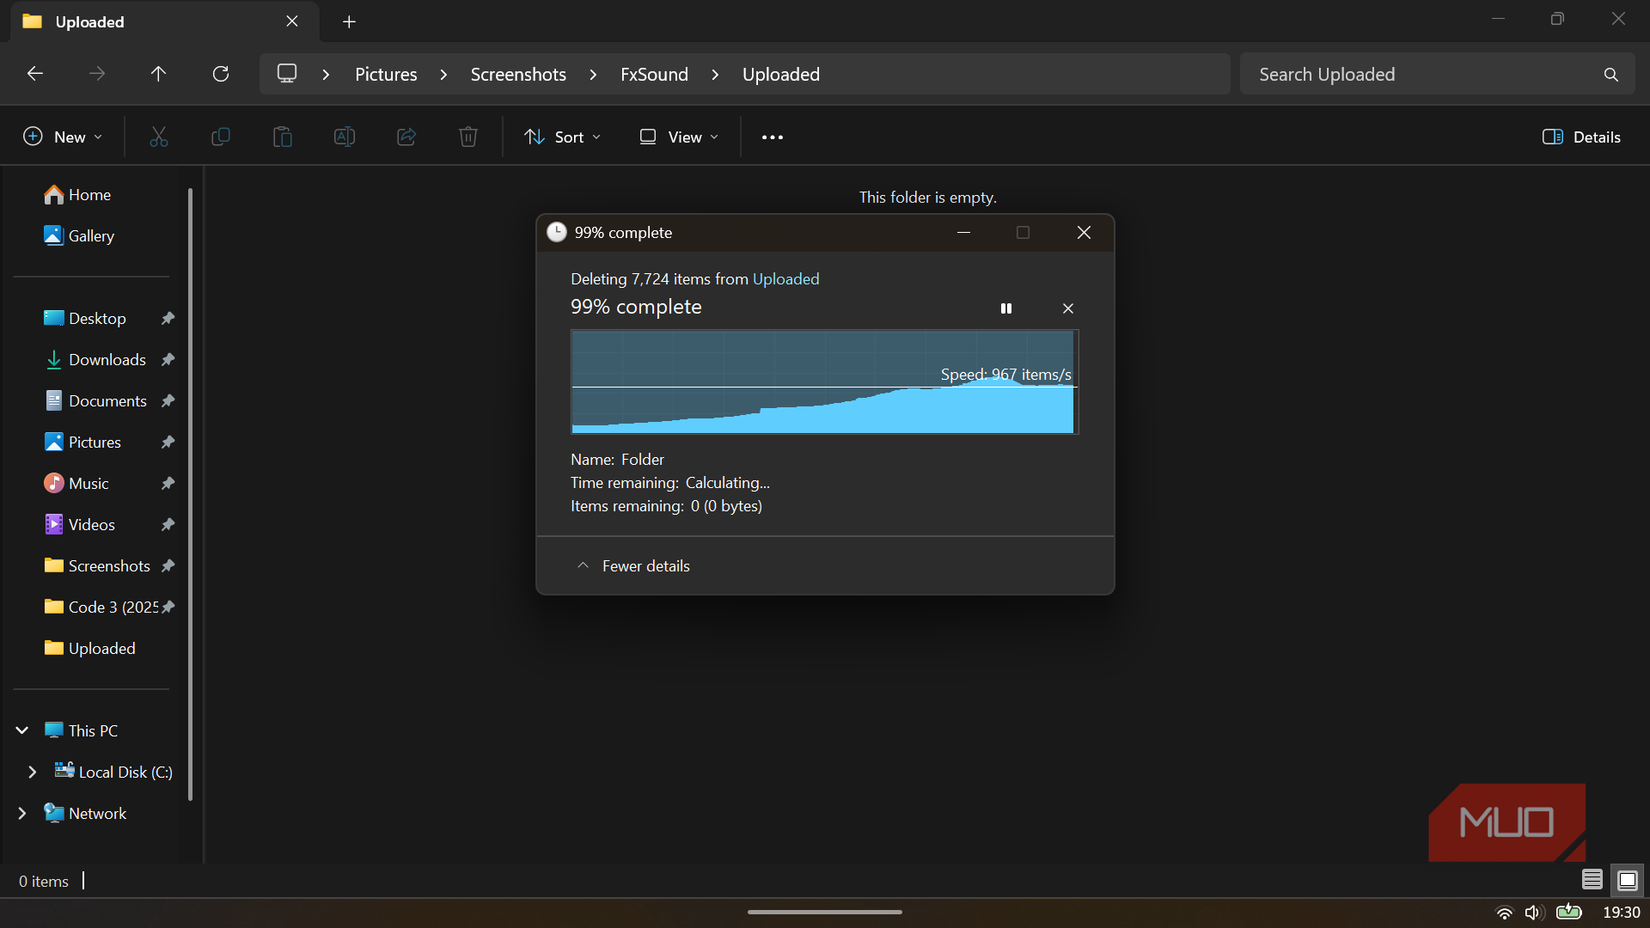
Task: Click the Delete trash icon
Action: [468, 137]
